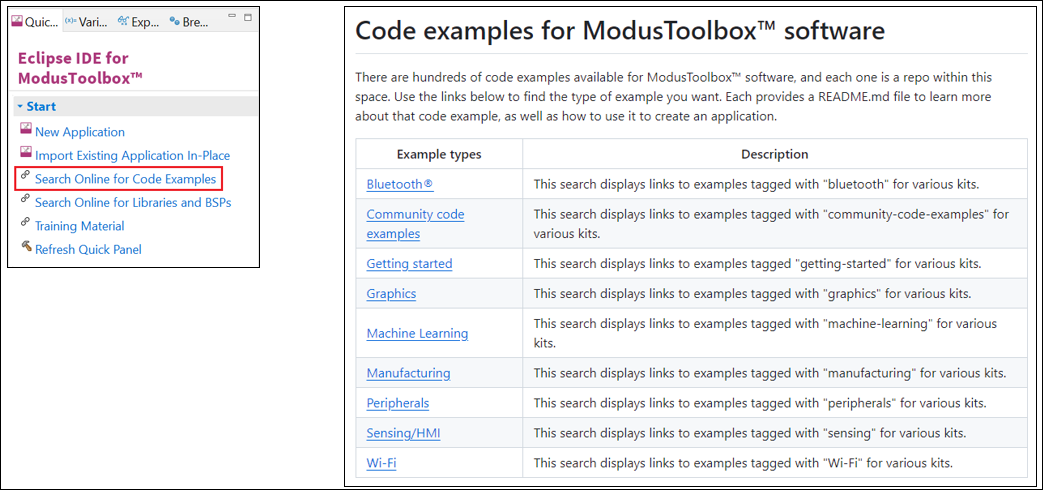Open Search Online for Code Examples
Screen dimensions: 1043x490
(126, 179)
